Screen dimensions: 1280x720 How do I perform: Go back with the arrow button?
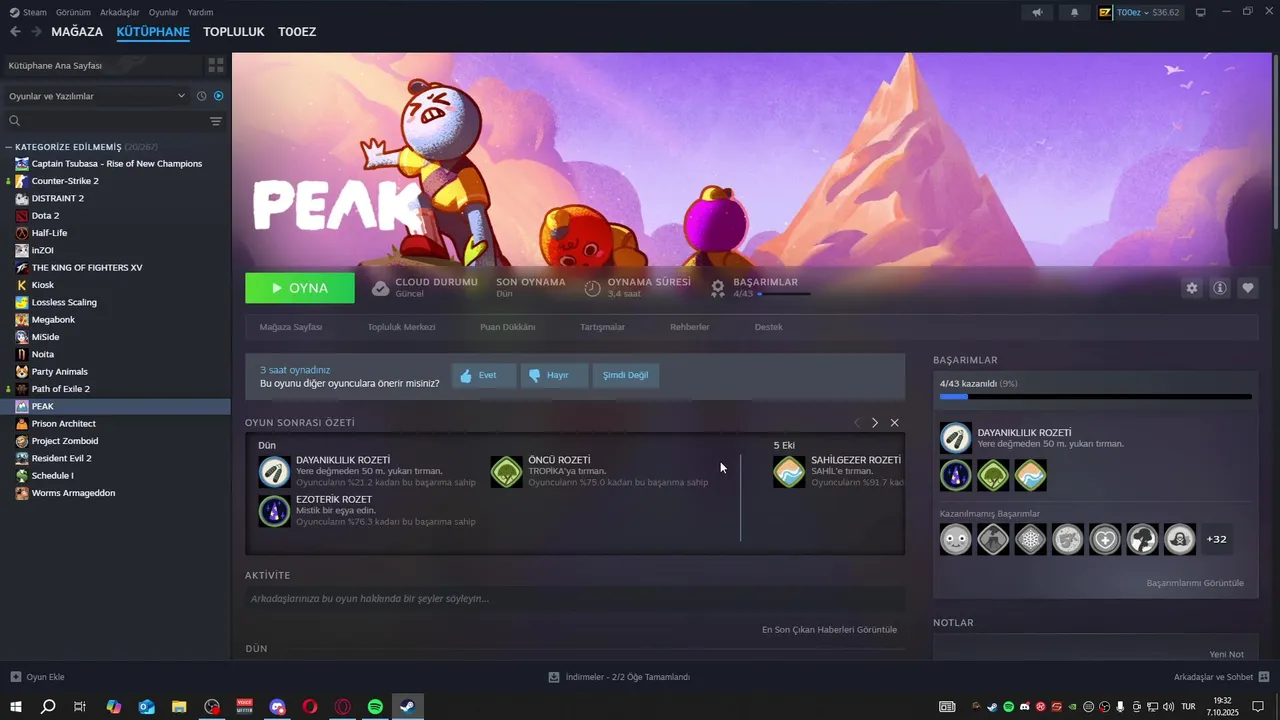point(15,32)
